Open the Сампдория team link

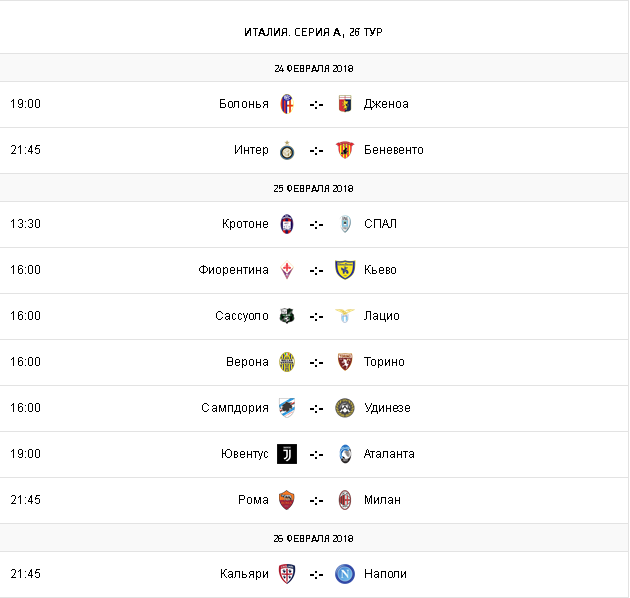coord(235,408)
